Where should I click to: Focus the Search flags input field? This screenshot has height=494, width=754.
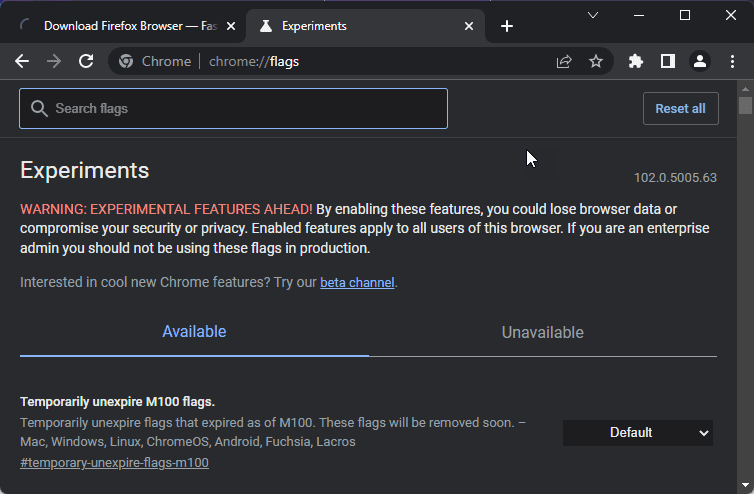[x=233, y=109]
